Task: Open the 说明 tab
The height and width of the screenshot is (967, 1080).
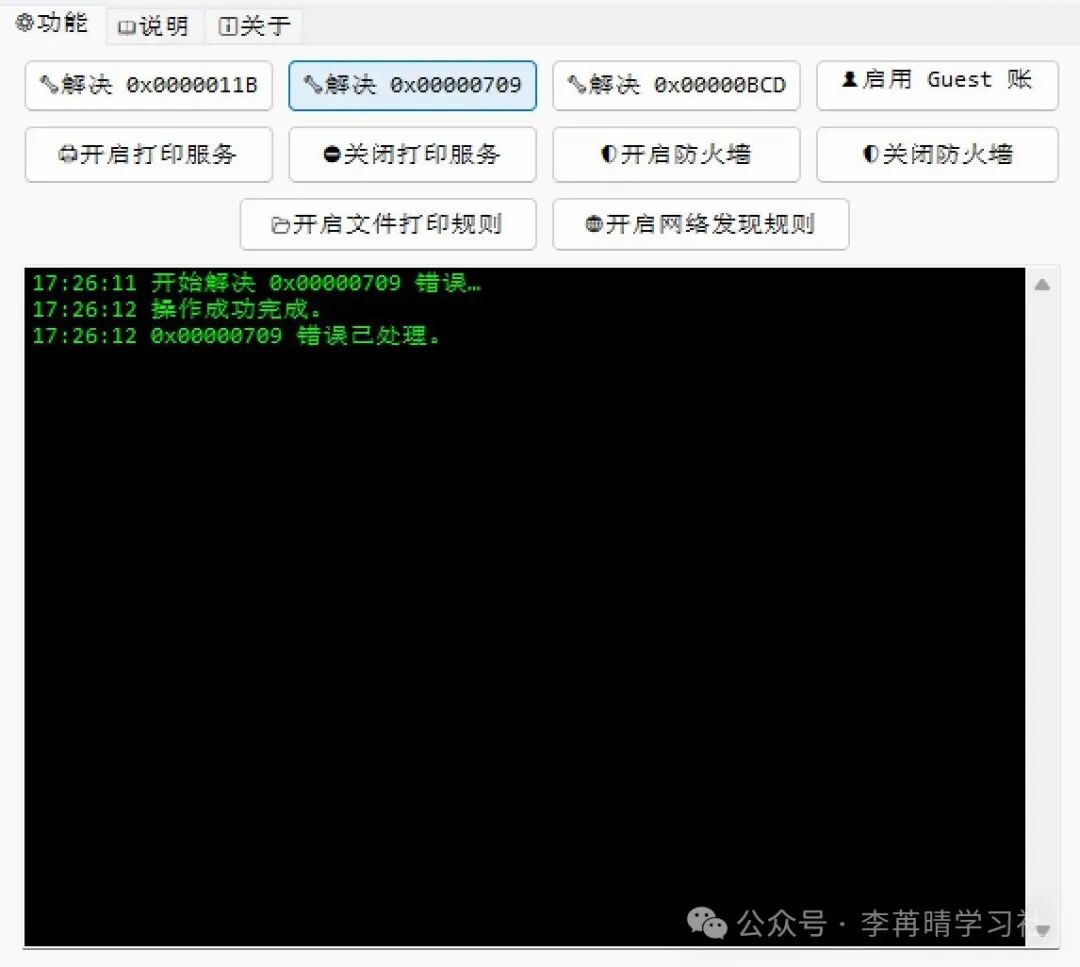Action: (154, 26)
